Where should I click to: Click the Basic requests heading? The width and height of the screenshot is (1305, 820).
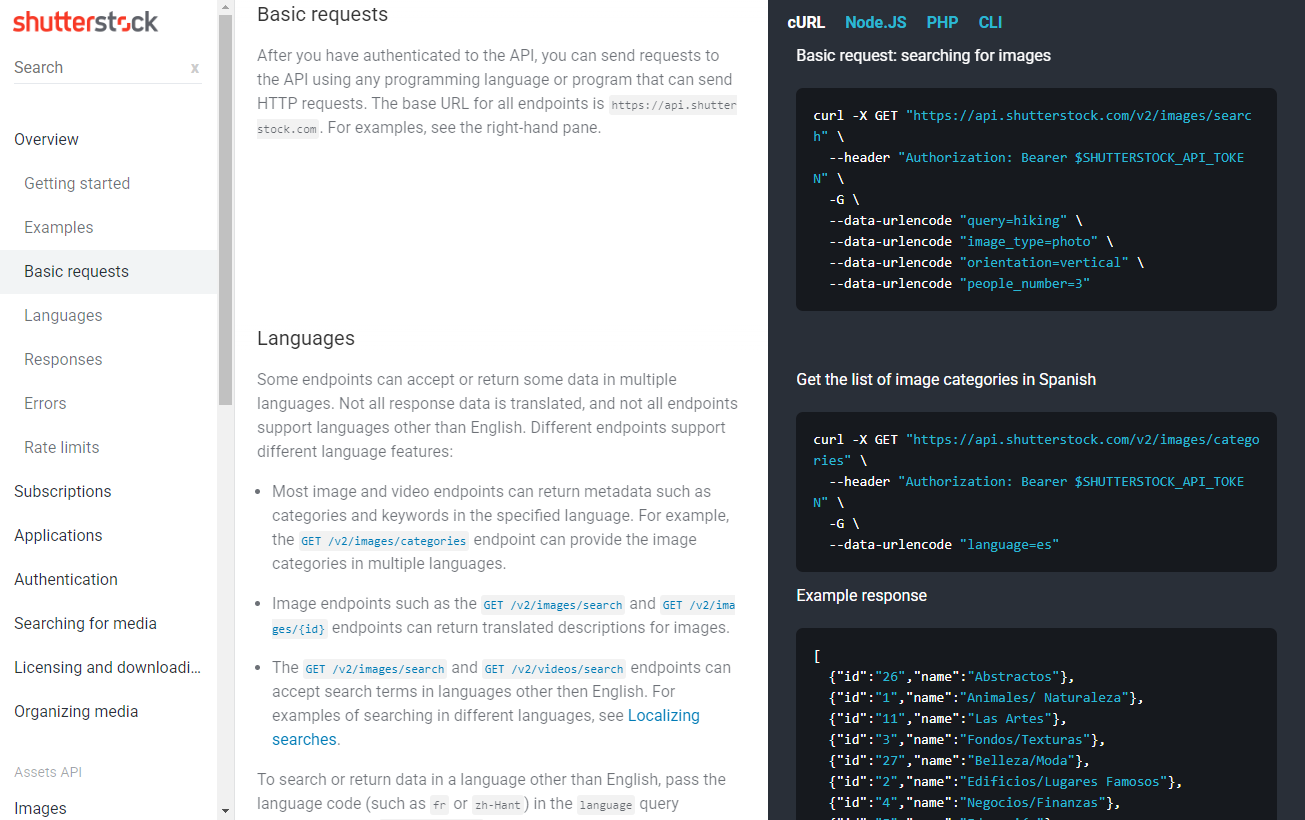tap(322, 14)
